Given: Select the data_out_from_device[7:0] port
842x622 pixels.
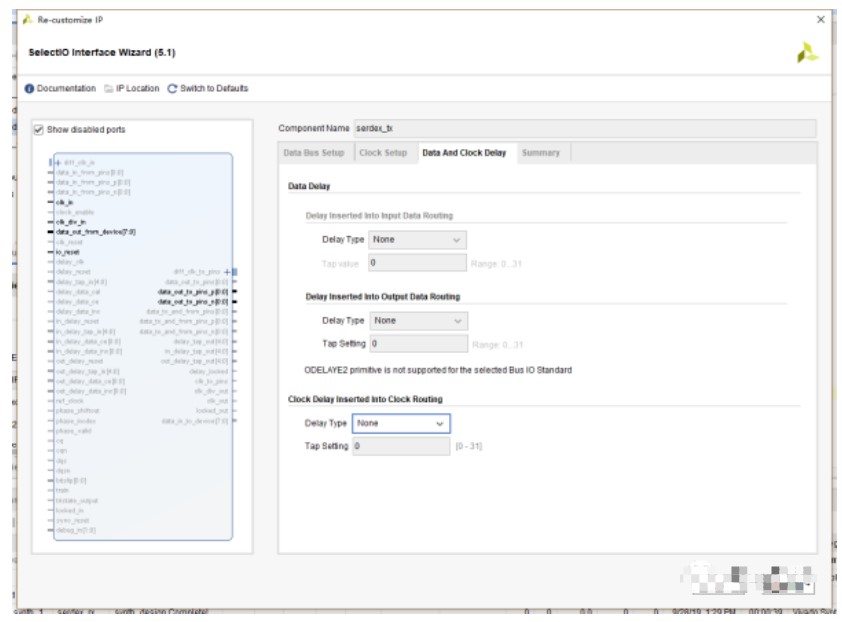Looking at the screenshot, I should click(x=96, y=232).
